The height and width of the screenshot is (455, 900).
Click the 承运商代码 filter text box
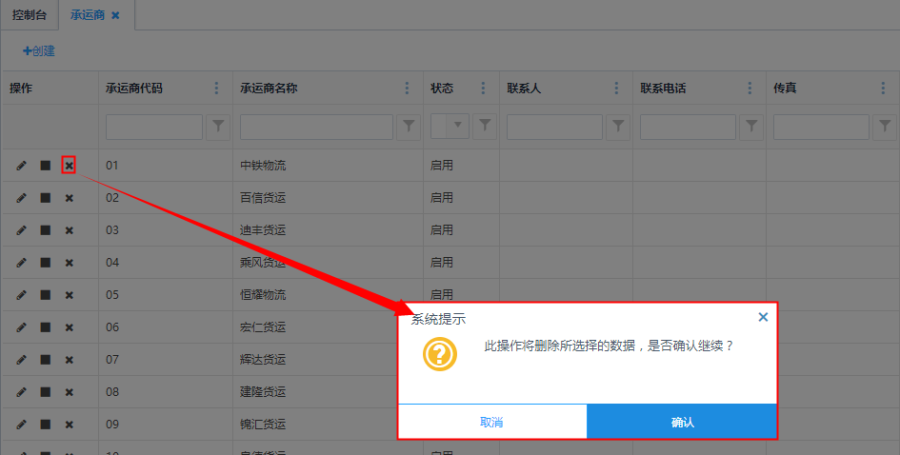tap(154, 127)
